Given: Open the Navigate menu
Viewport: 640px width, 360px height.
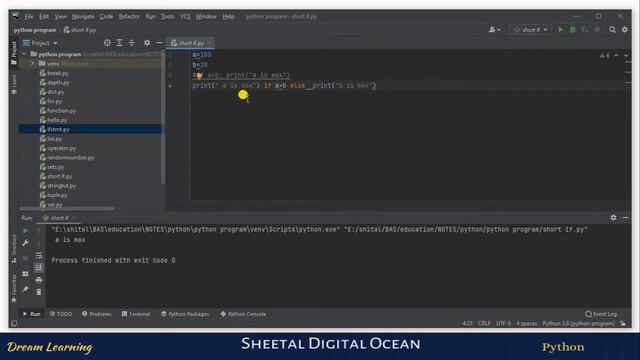Looking at the screenshot, I should click(83, 16).
